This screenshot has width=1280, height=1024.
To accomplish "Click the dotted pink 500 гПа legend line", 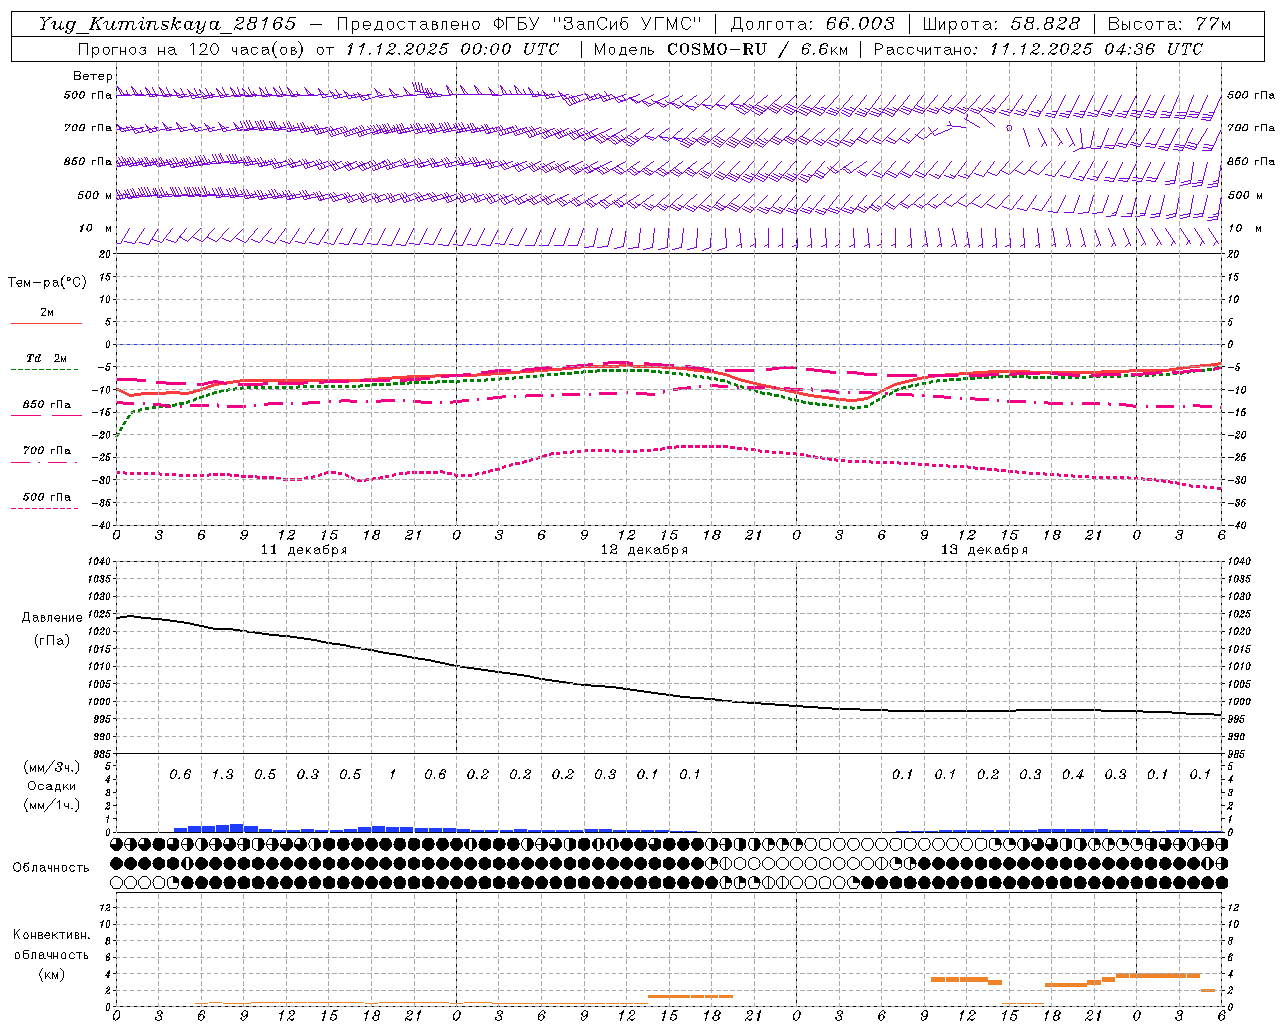I will click(x=44, y=509).
